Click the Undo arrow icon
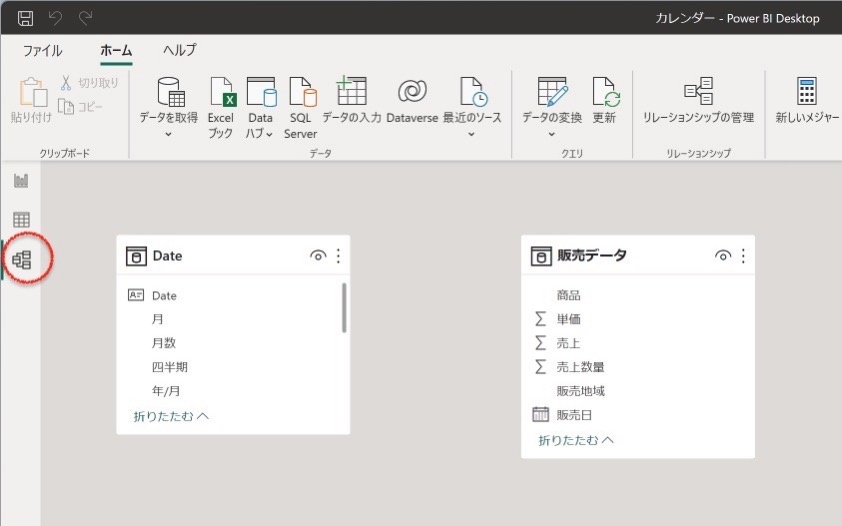The height and width of the screenshot is (526, 842). (55, 18)
